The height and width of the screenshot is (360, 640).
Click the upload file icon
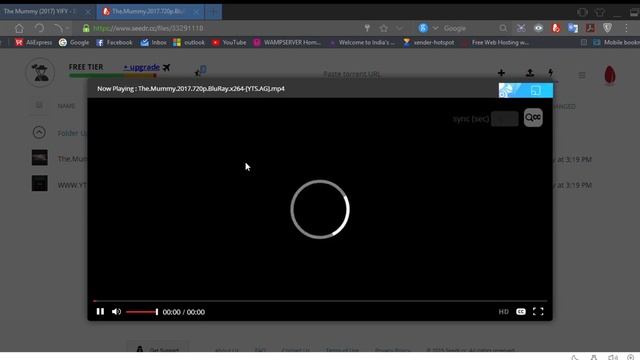530,73
